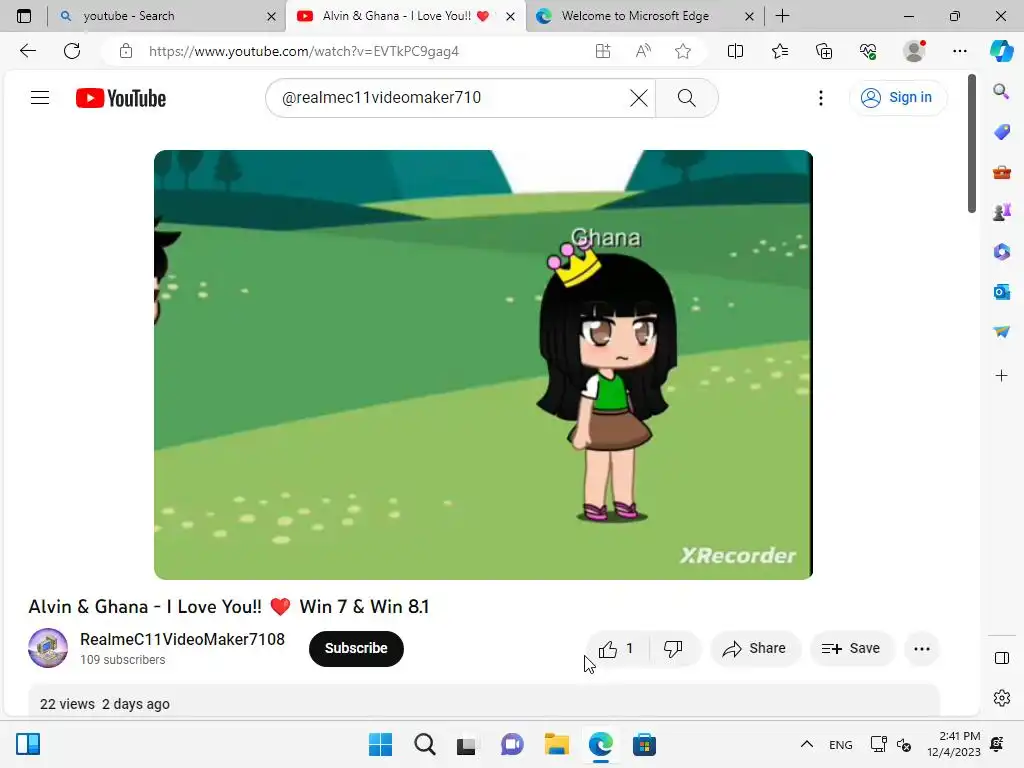Open Edge Collections

tap(824, 51)
